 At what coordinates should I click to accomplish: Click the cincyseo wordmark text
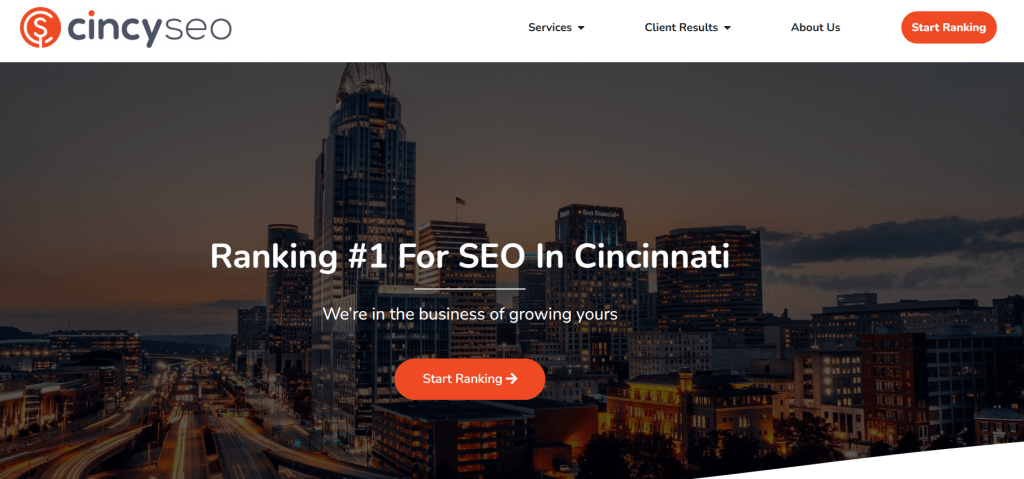tap(150, 28)
